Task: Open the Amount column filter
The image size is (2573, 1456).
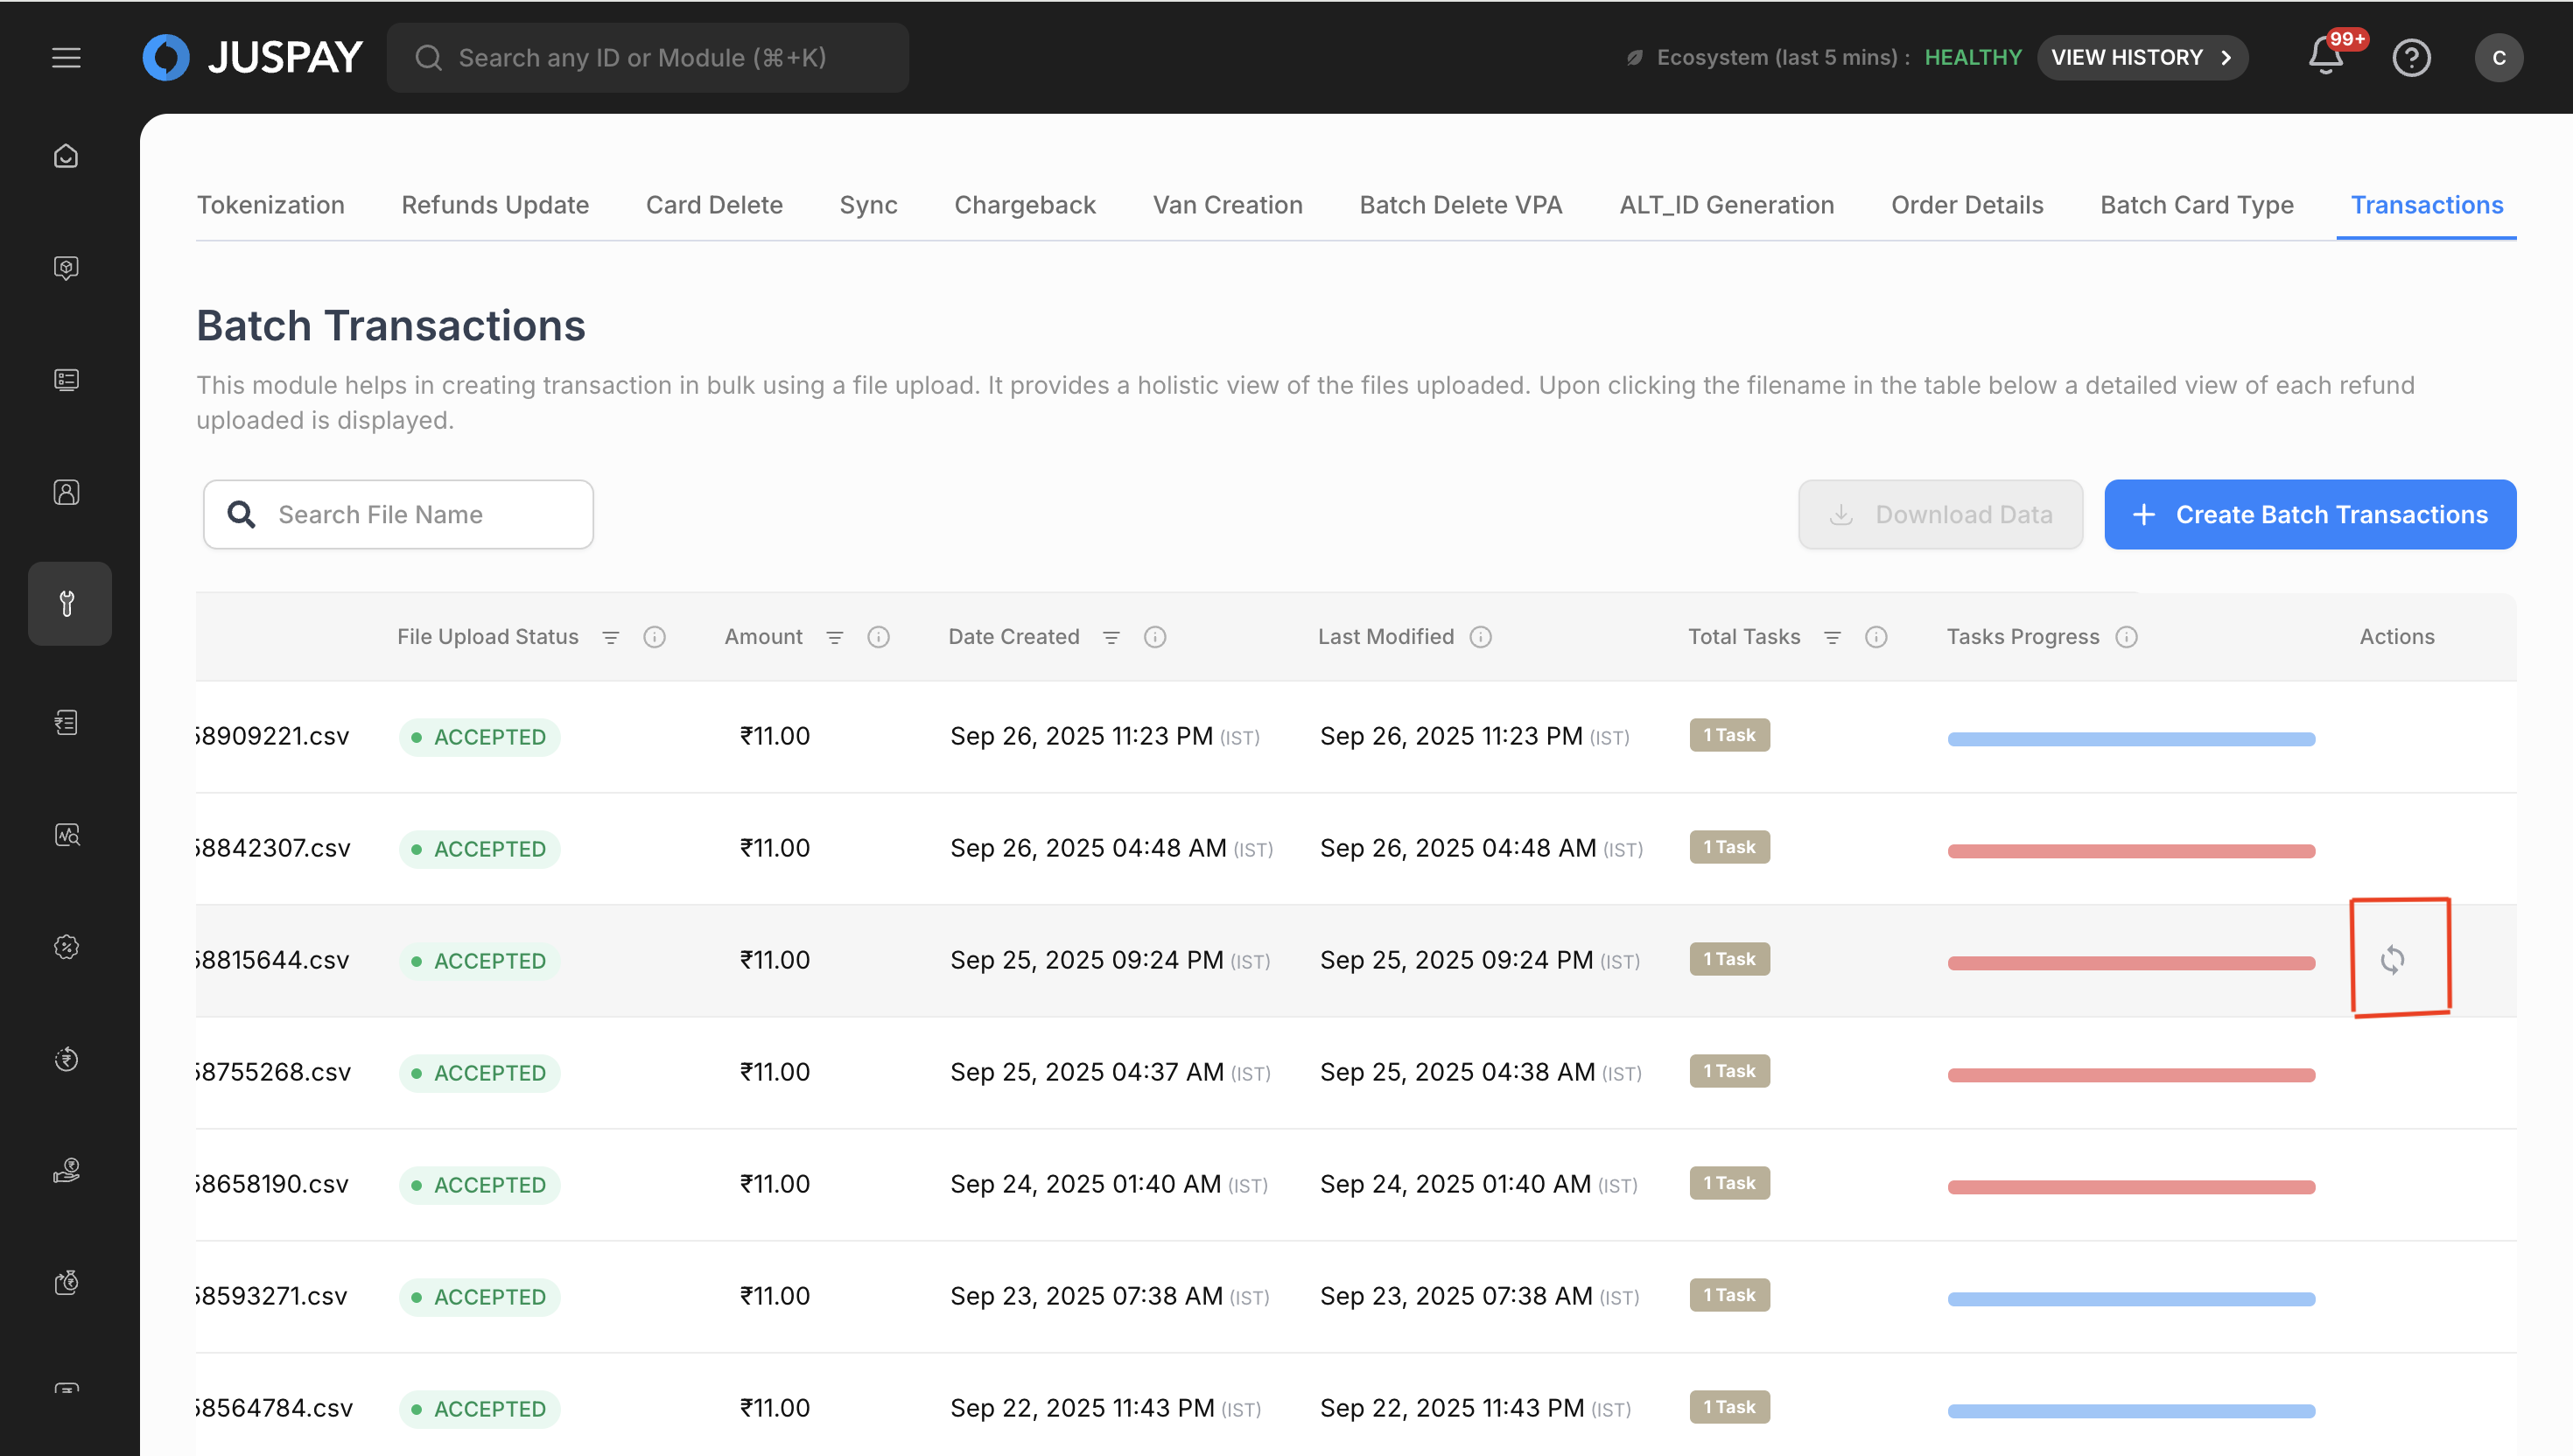Action: [x=834, y=637]
